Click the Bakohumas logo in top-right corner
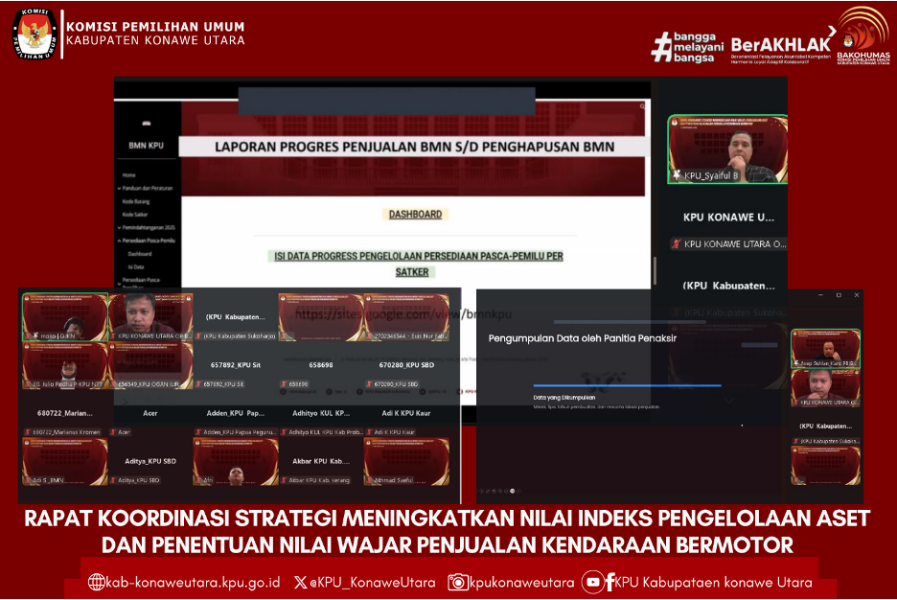 click(862, 35)
